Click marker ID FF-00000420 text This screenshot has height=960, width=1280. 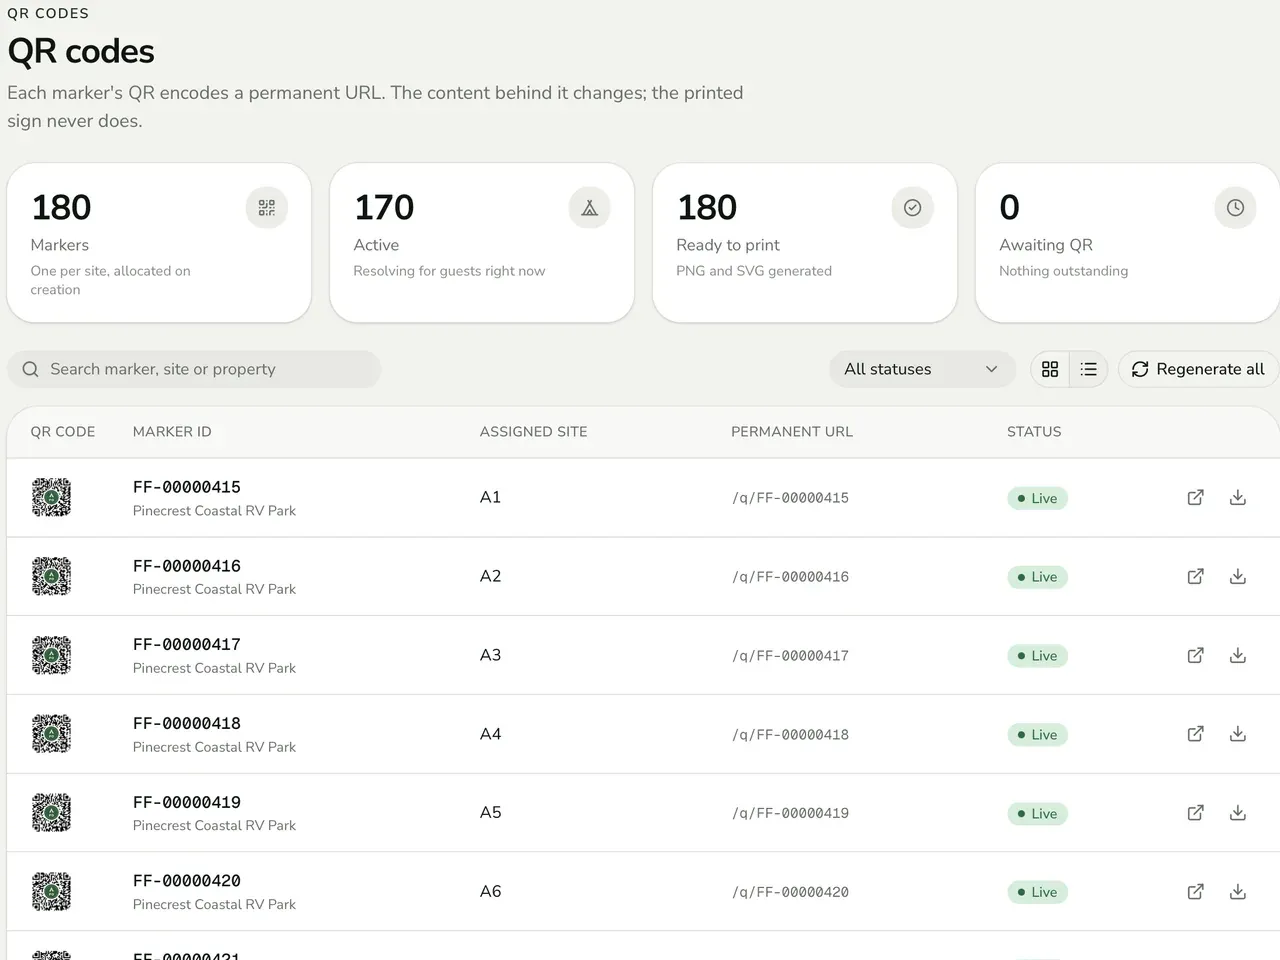tap(187, 881)
